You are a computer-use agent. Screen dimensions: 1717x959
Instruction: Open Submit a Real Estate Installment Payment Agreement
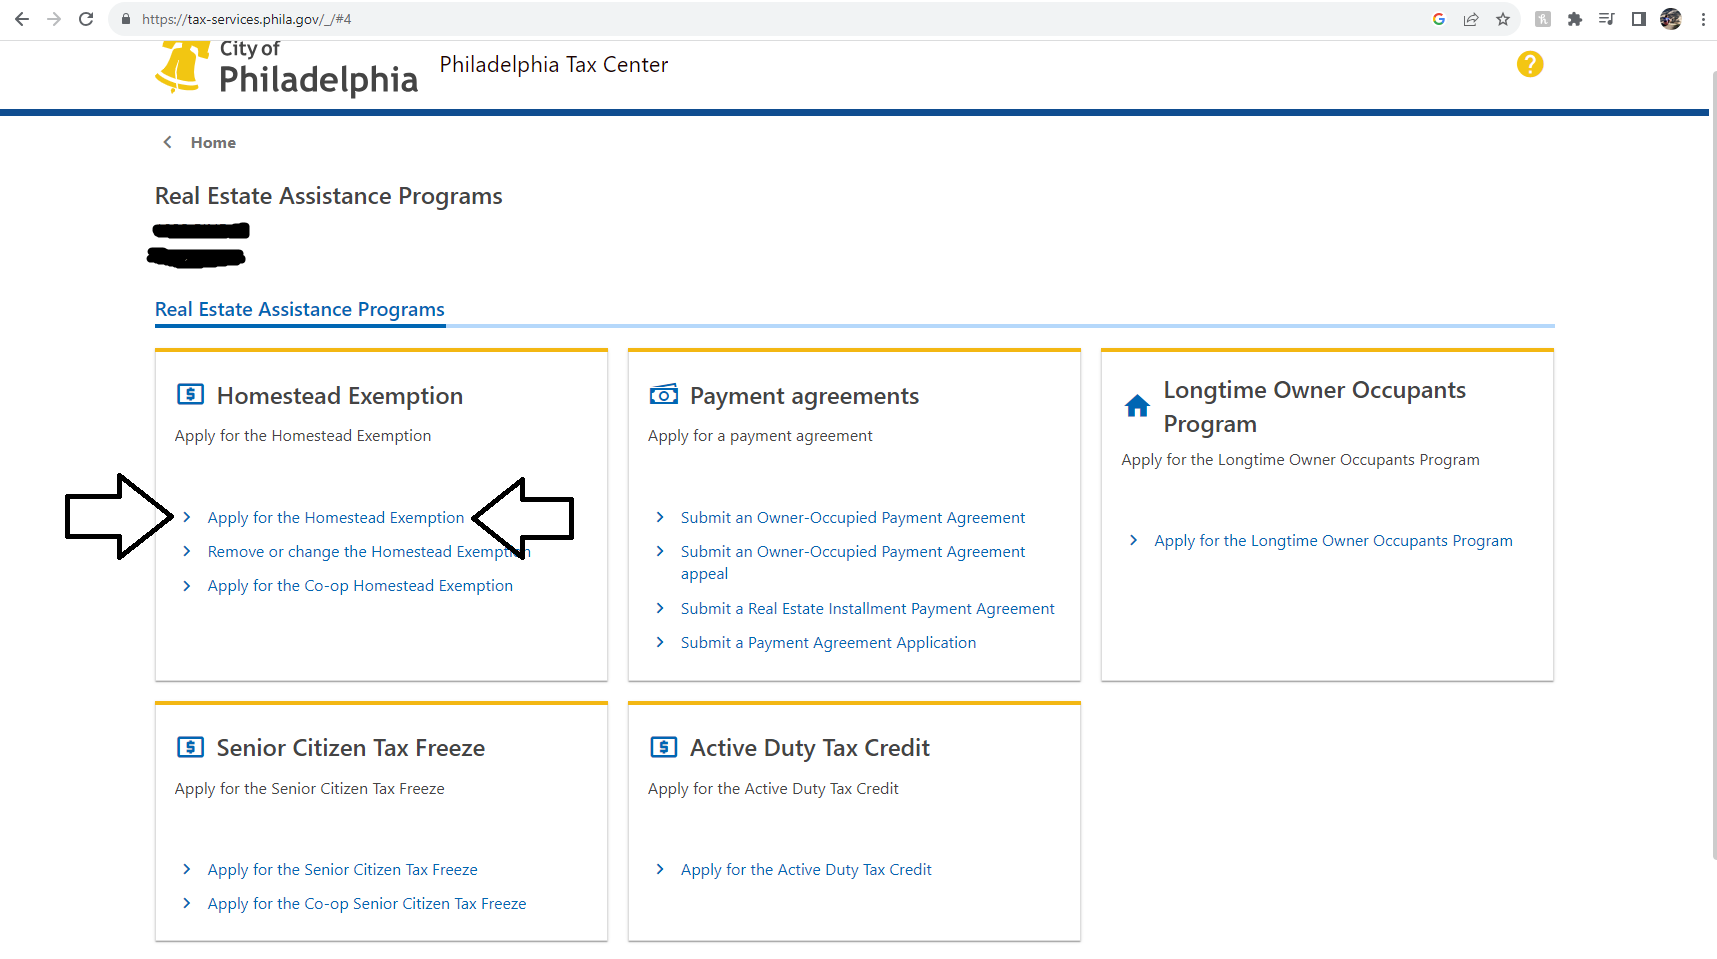[x=868, y=609]
